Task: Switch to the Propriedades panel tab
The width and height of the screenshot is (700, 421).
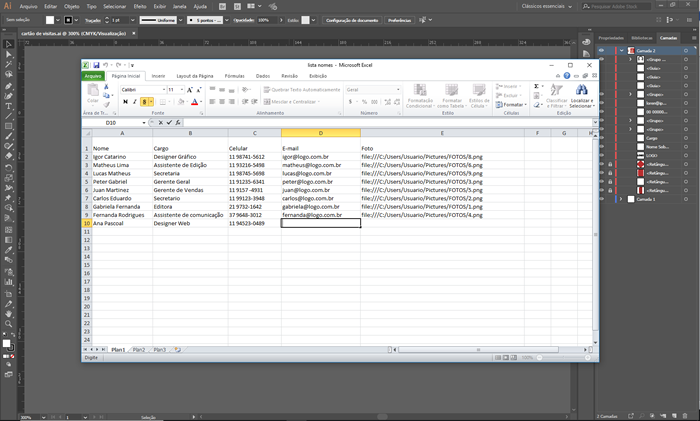Action: tap(611, 38)
